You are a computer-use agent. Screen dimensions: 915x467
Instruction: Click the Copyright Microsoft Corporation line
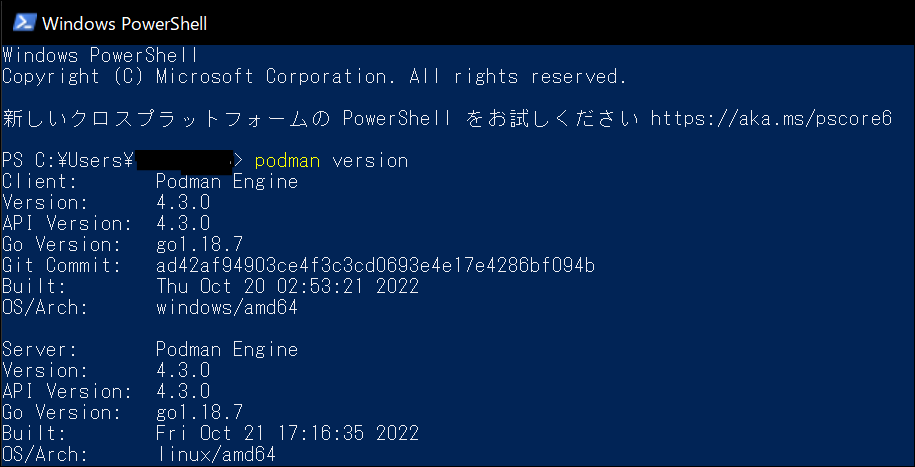pyautogui.click(x=314, y=77)
